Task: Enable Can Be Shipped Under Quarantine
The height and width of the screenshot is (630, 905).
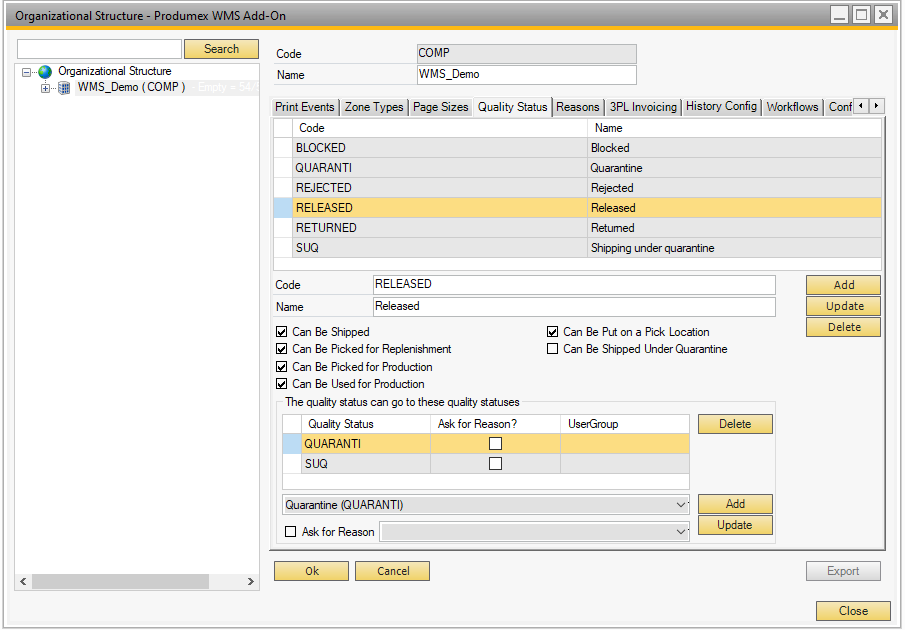Action: pyautogui.click(x=553, y=349)
